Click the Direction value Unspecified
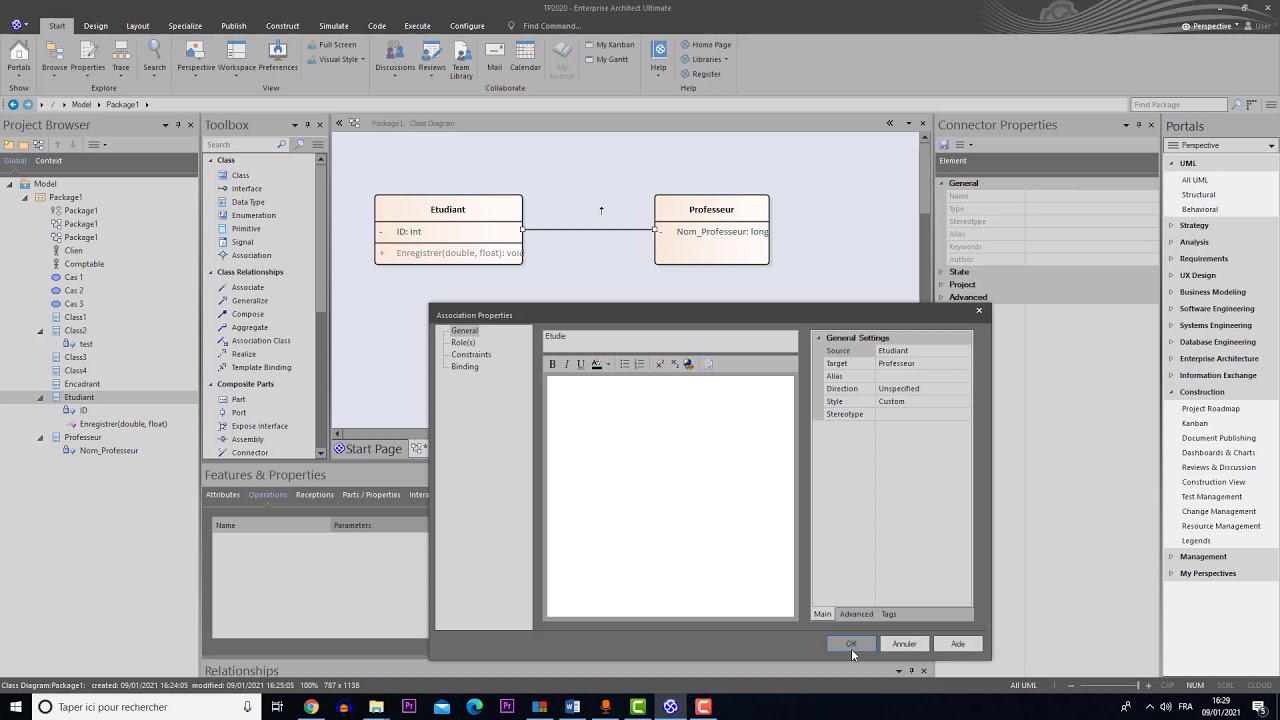Image resolution: width=1280 pixels, height=720 pixels. click(923, 389)
